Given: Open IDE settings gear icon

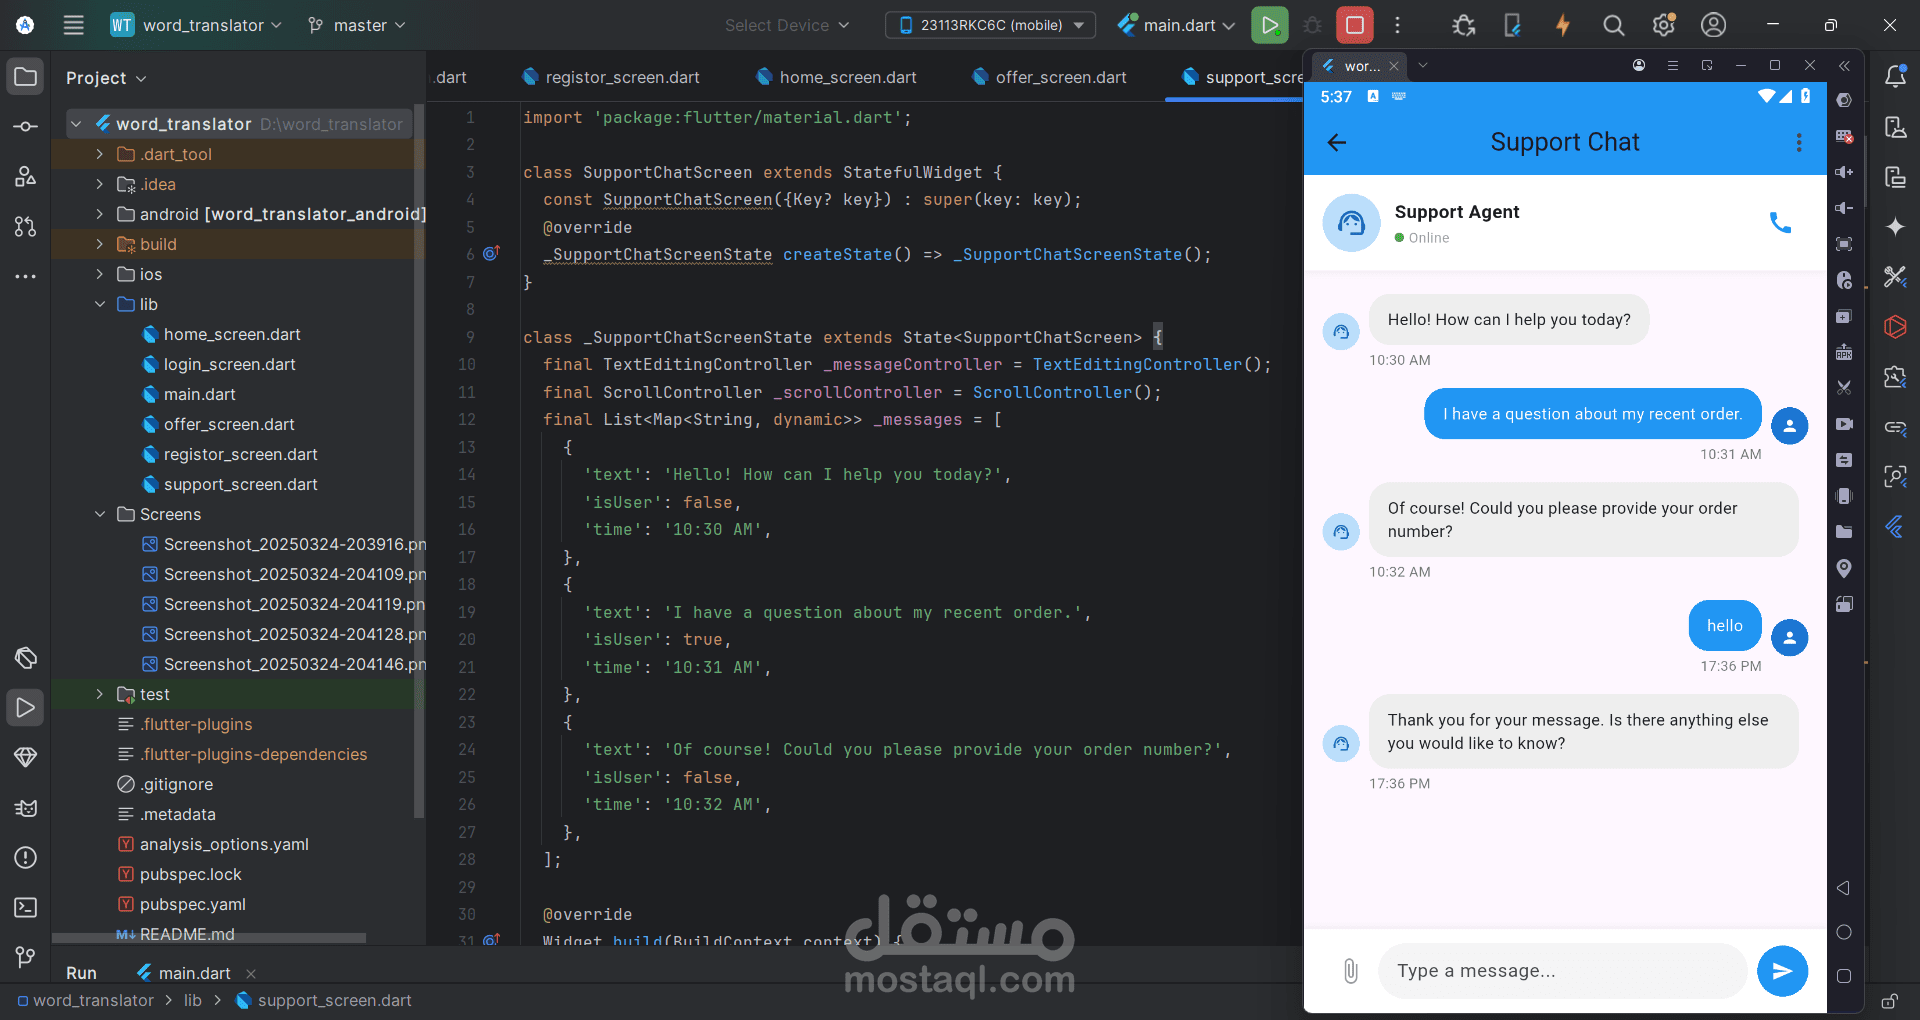Looking at the screenshot, I should click(x=1664, y=25).
